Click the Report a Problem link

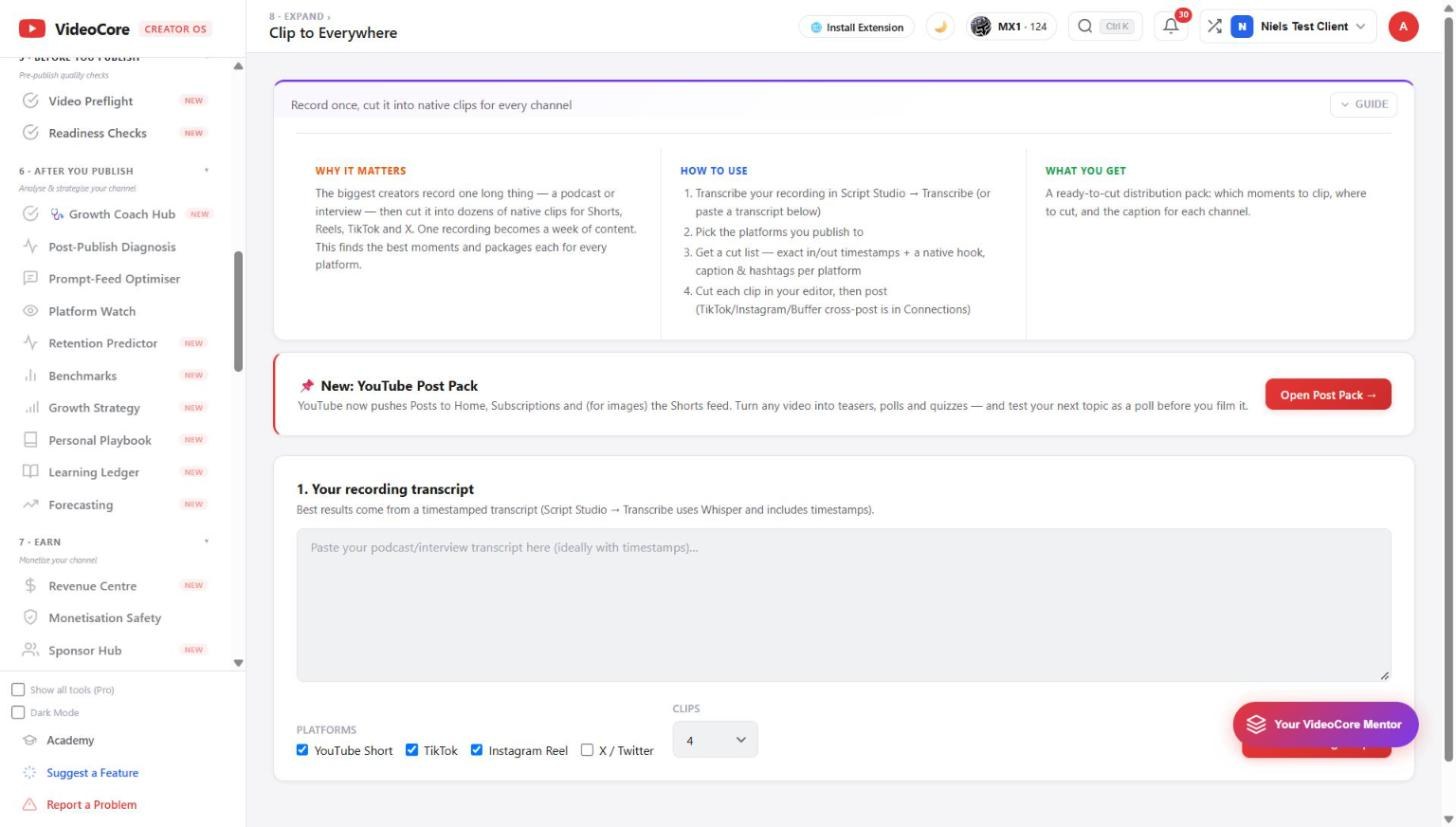(x=91, y=805)
